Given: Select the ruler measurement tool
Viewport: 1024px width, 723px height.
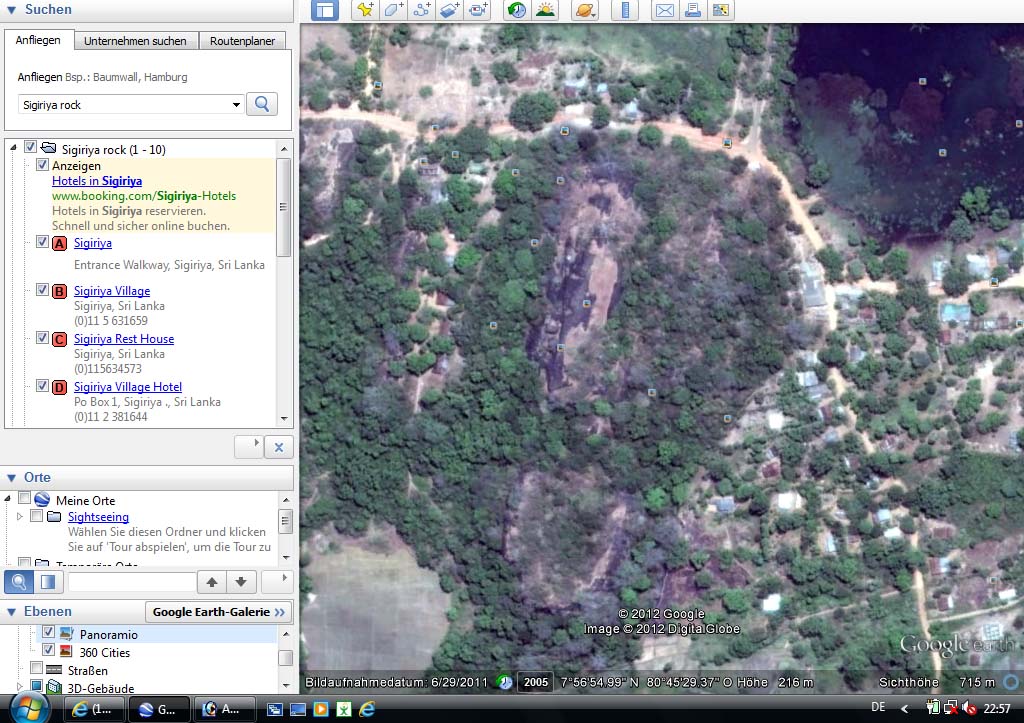Looking at the screenshot, I should point(625,10).
